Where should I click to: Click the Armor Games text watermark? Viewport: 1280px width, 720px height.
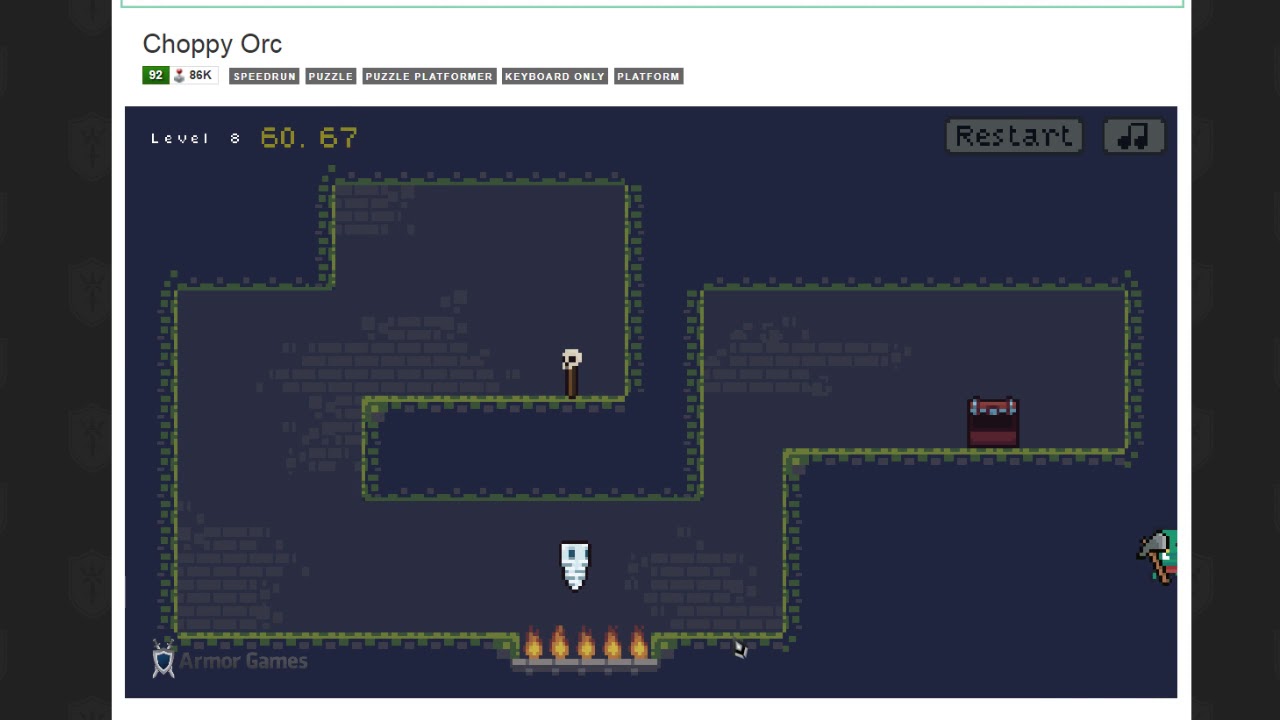(243, 661)
